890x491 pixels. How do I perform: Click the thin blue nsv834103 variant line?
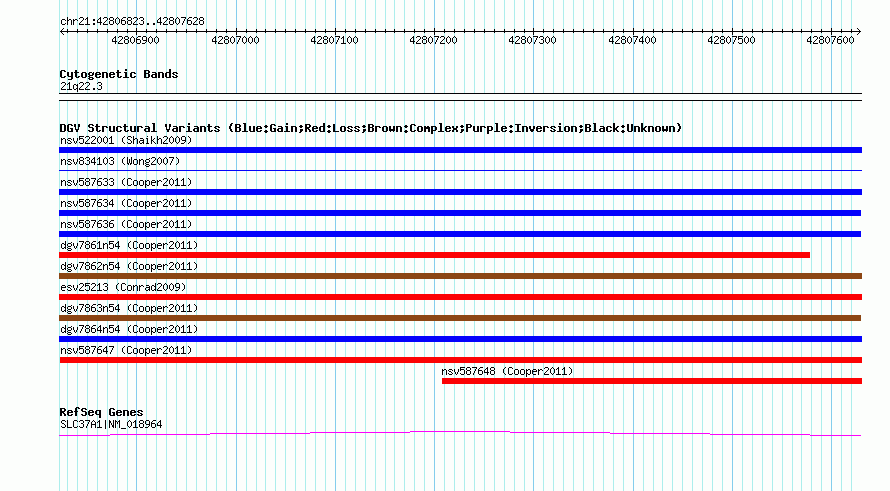460,170
